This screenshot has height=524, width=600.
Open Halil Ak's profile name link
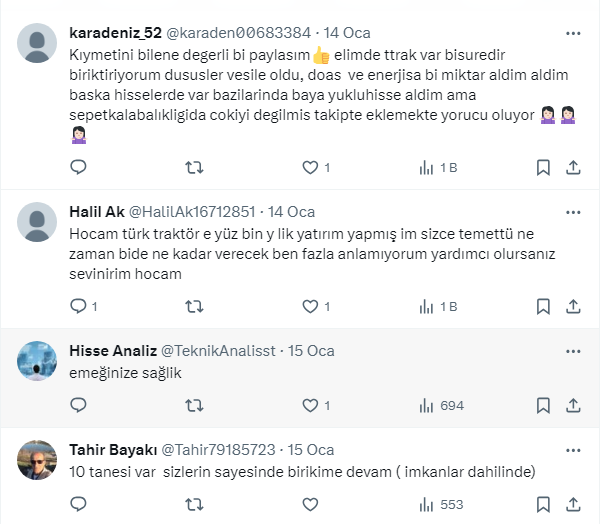[94, 211]
